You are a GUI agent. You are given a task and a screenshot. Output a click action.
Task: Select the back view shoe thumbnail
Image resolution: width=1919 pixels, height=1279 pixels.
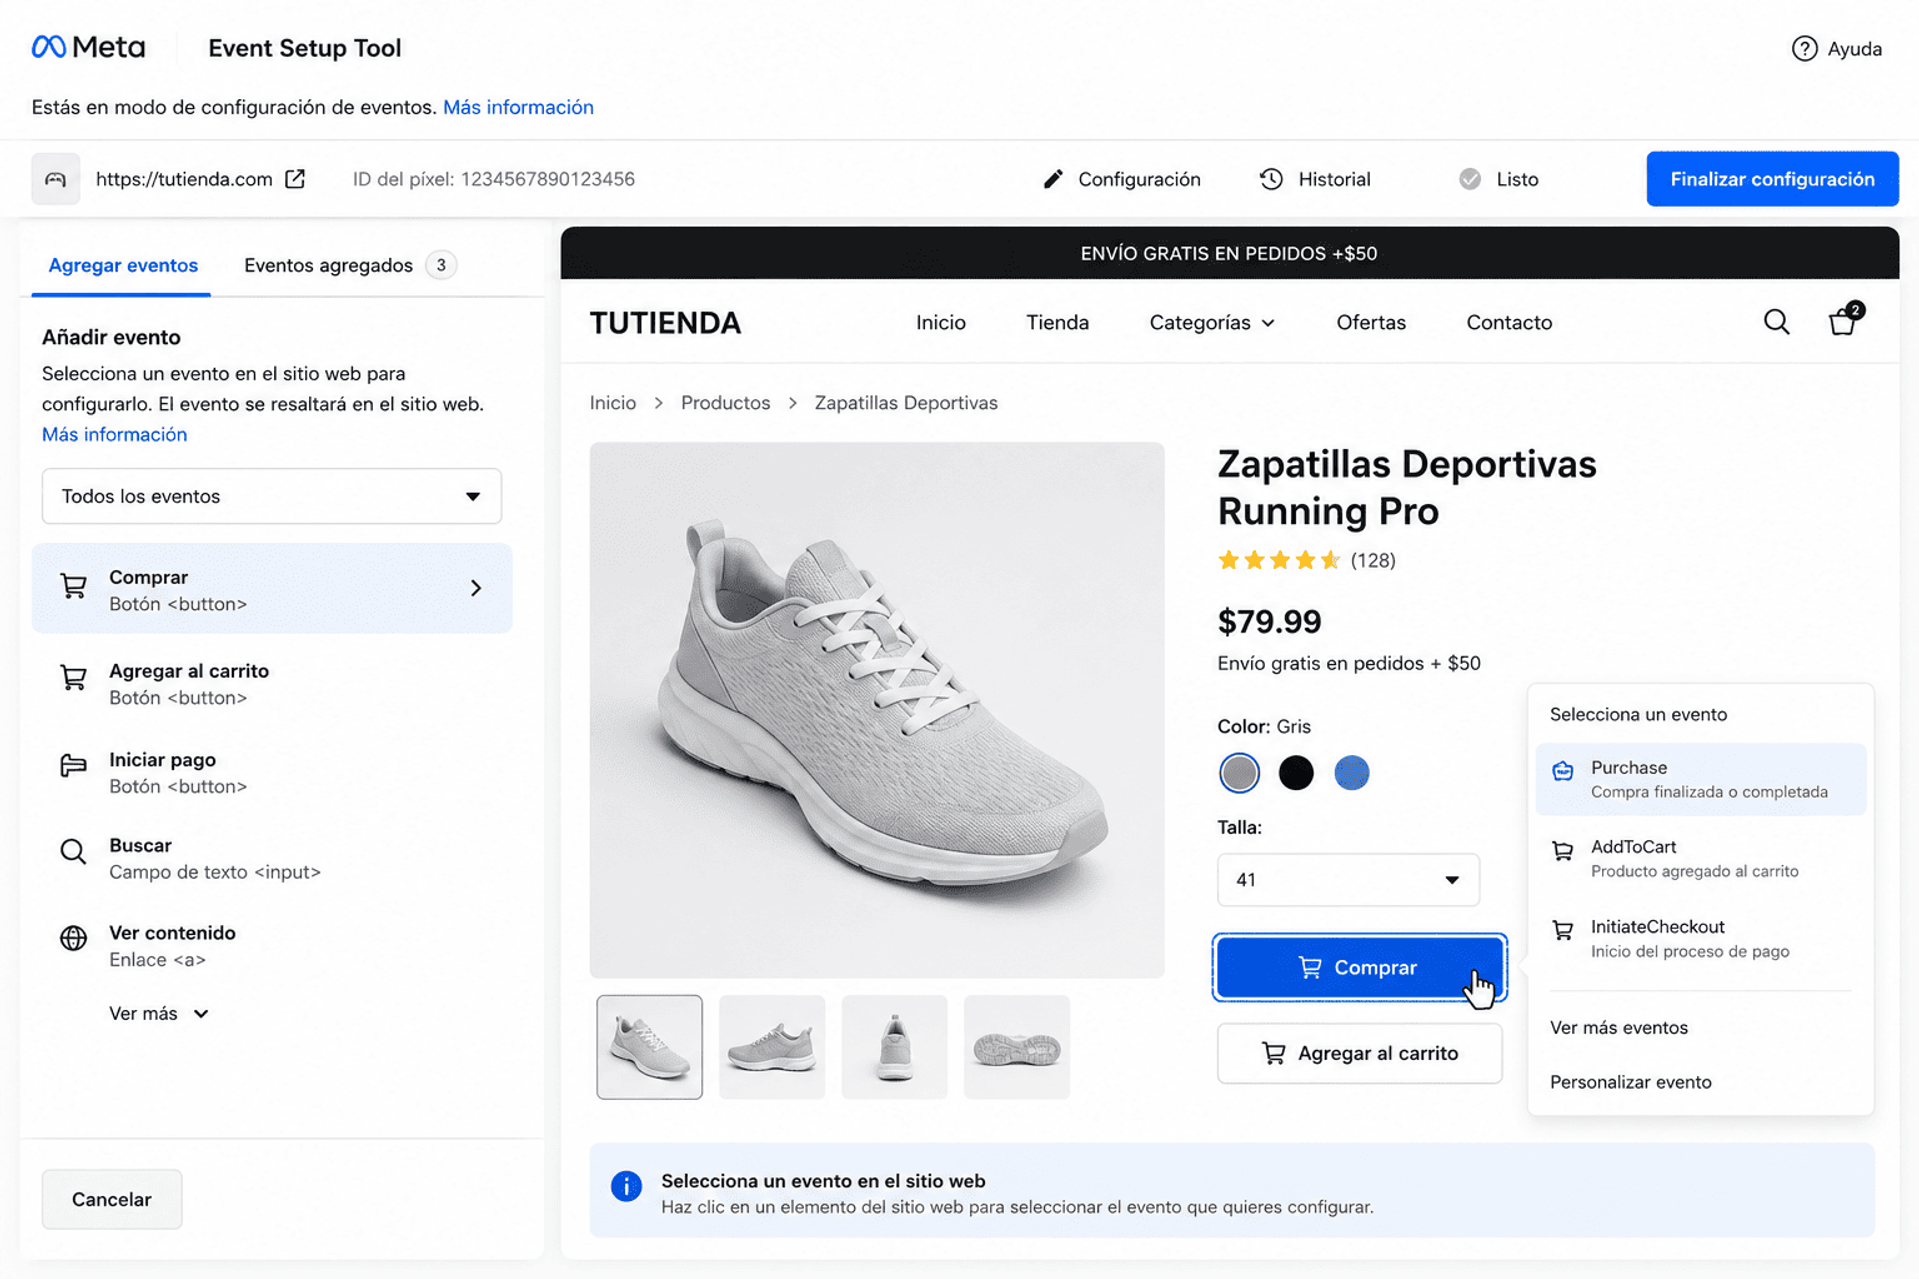pyautogui.click(x=894, y=1047)
